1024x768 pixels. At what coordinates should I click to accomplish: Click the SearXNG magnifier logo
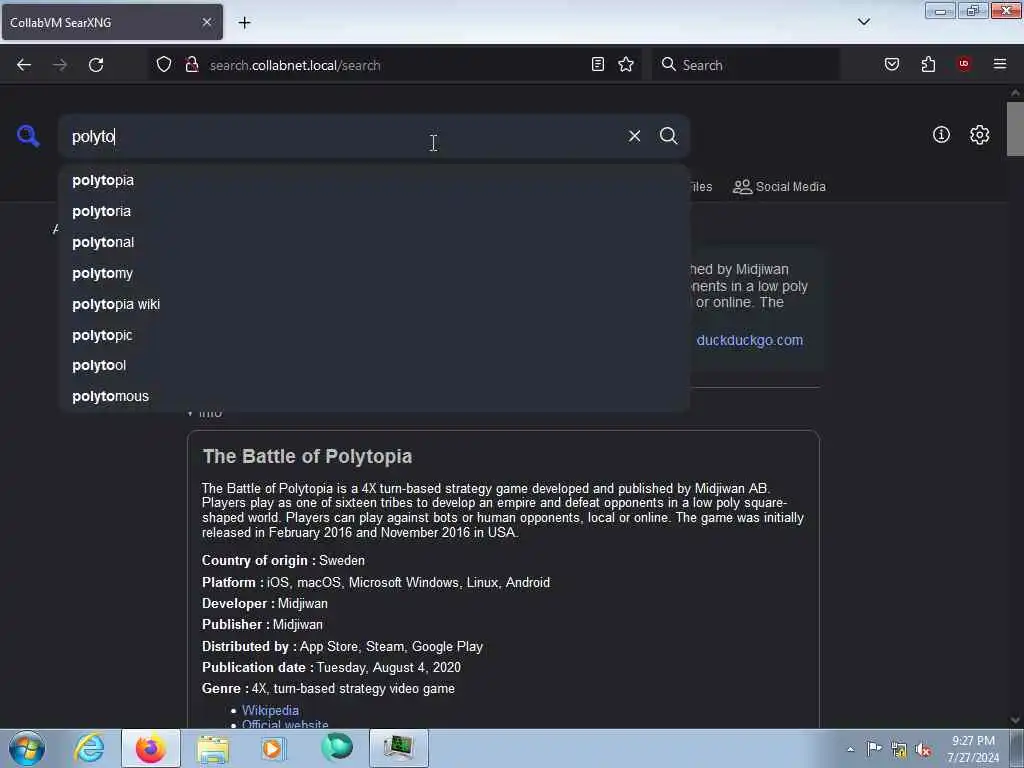coord(28,136)
